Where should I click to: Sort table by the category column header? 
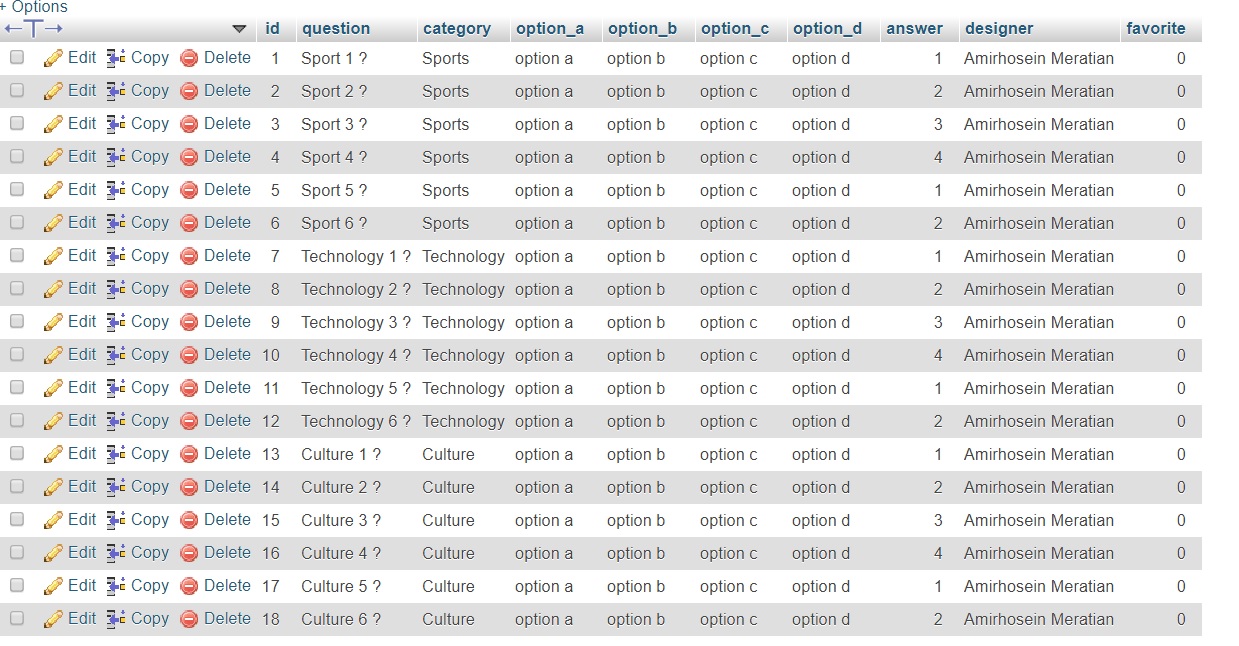(x=457, y=29)
